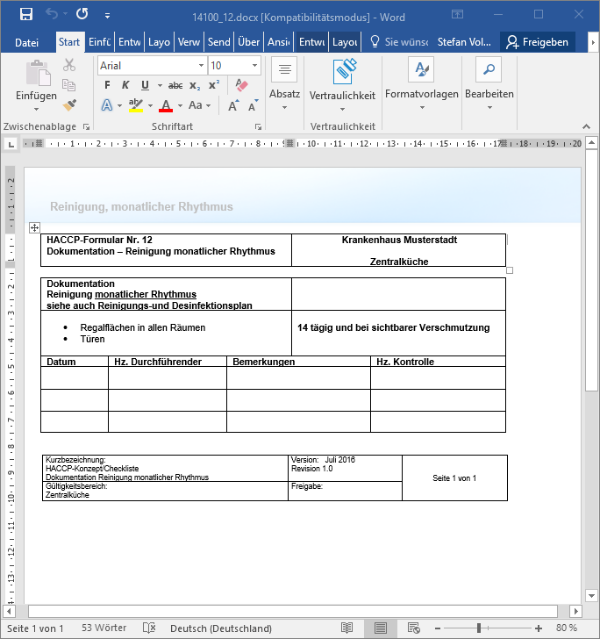This screenshot has height=639, width=600.
Task: Click Deutsch (Deutschland) language in status bar
Action: click(221, 628)
